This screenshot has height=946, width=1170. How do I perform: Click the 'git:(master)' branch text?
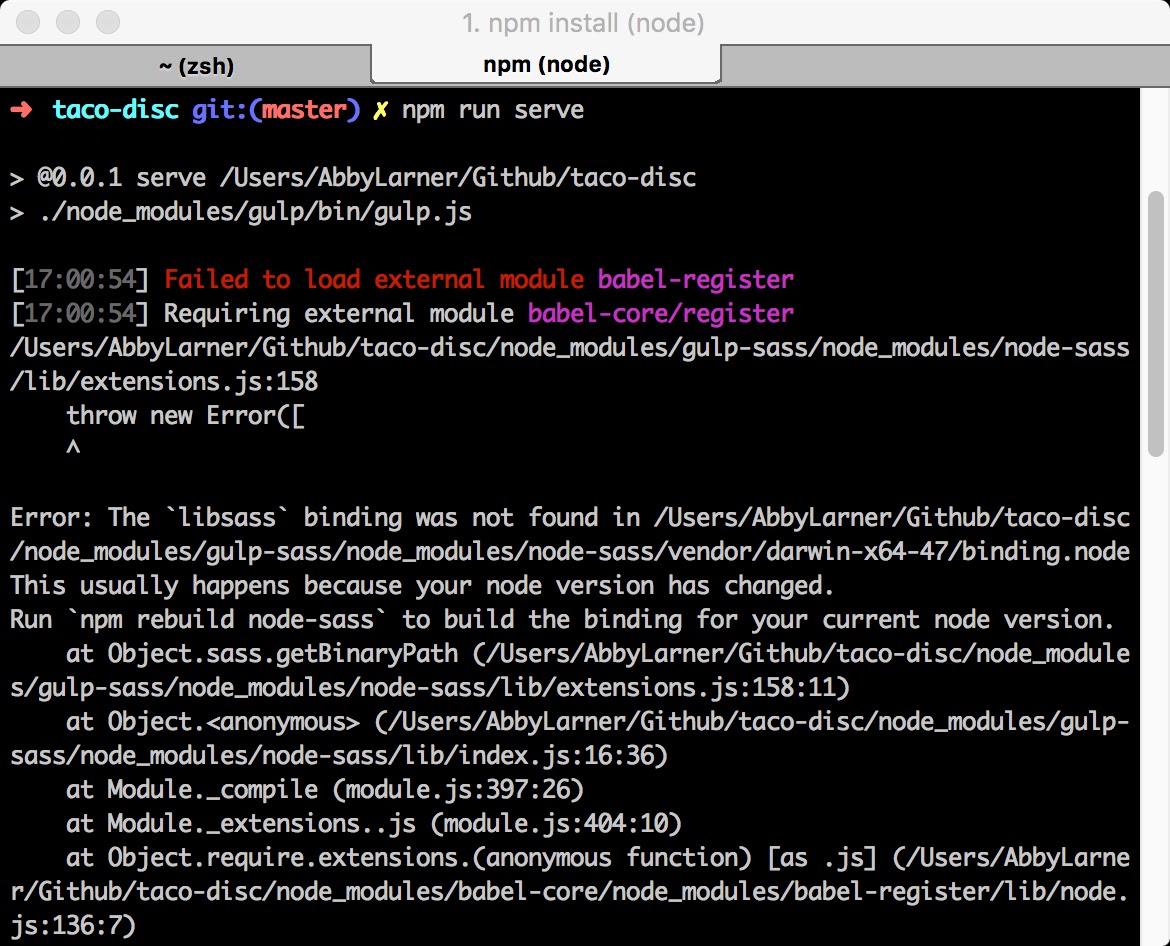point(276,110)
